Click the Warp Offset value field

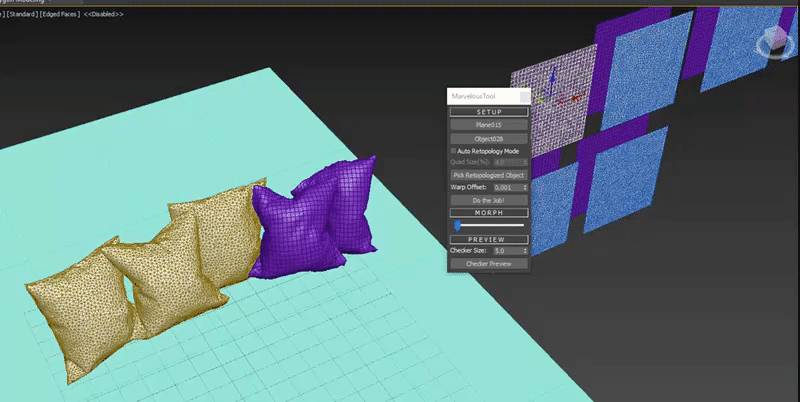(x=507, y=188)
